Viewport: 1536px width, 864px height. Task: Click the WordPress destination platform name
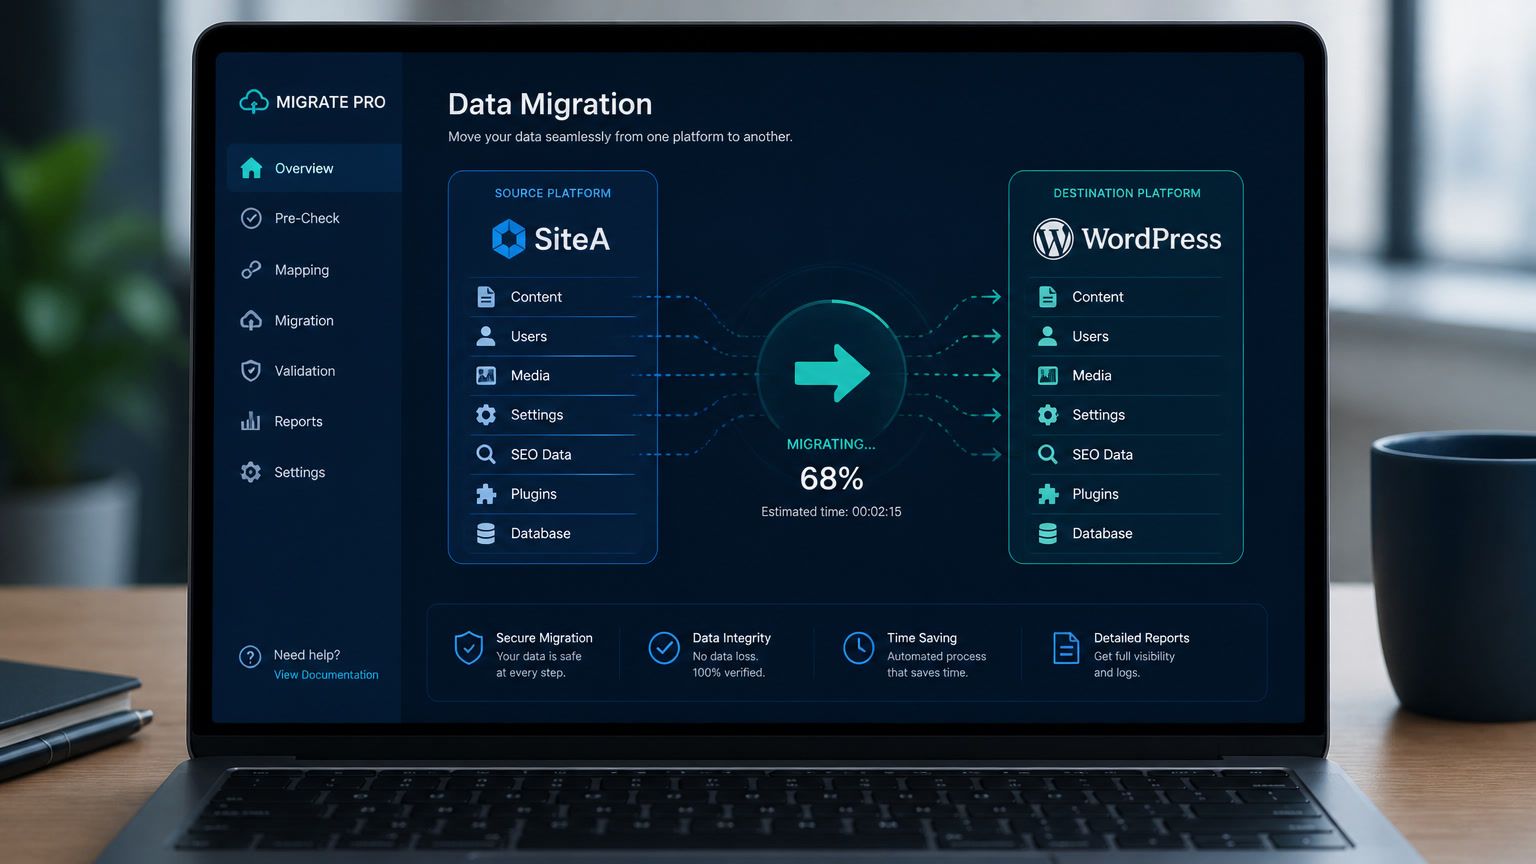[1152, 239]
